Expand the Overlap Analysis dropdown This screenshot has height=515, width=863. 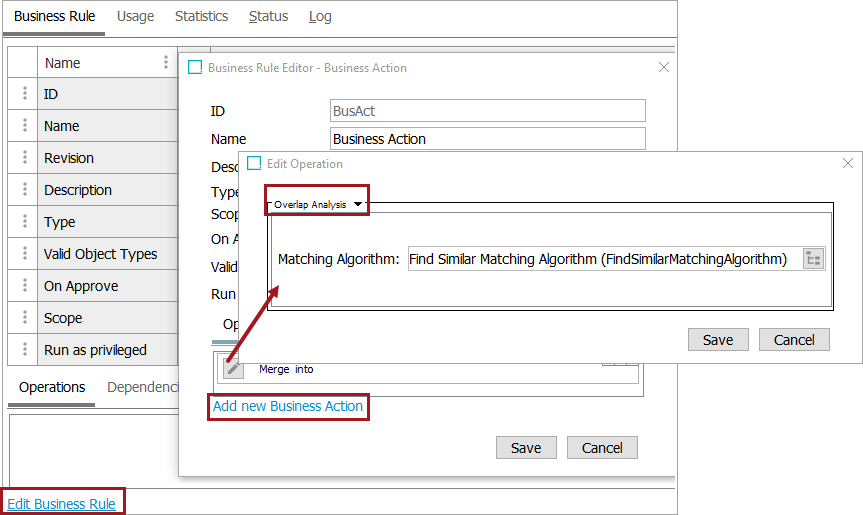tap(358, 204)
